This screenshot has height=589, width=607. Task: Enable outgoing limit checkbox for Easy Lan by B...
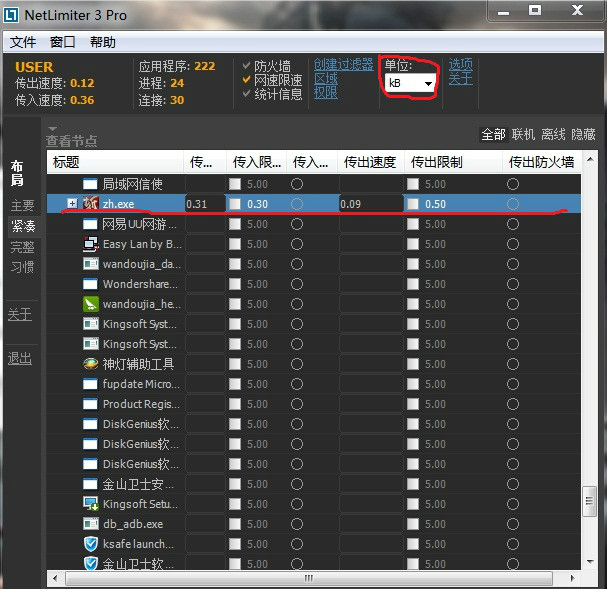413,244
